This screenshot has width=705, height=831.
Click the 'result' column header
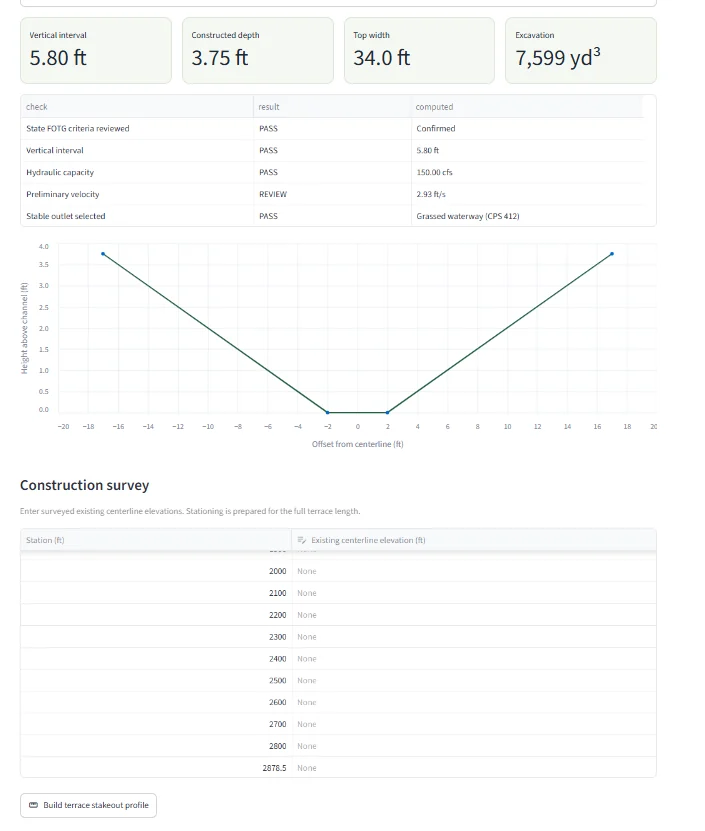click(x=332, y=107)
